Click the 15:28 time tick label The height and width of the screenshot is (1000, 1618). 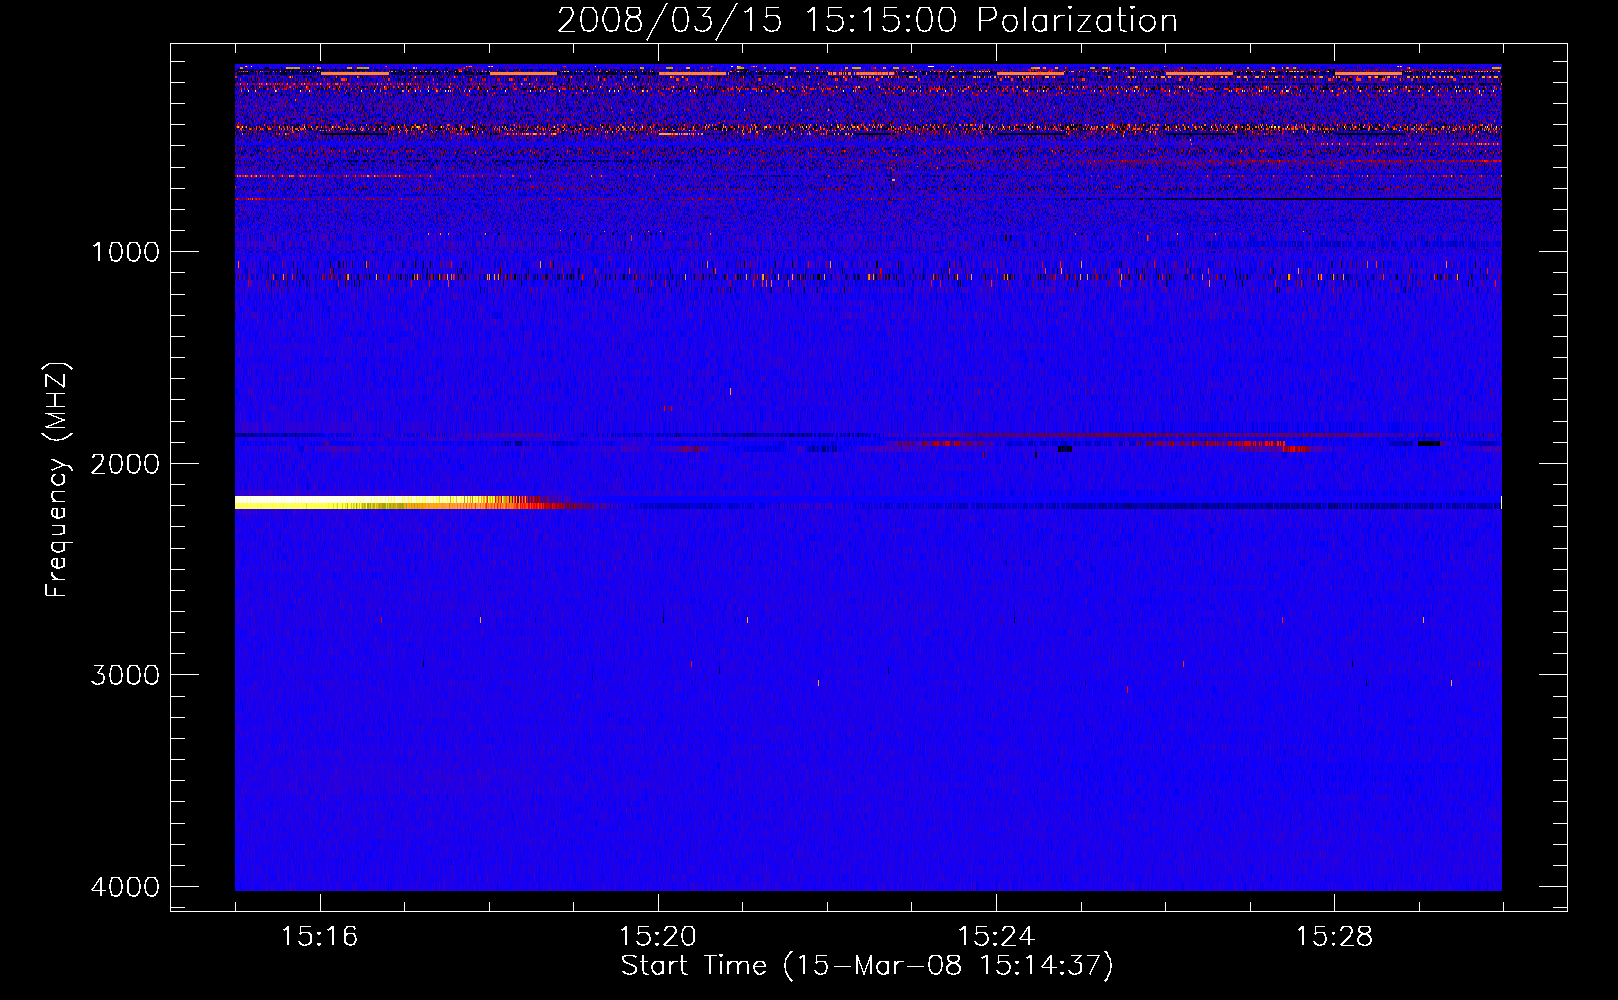pyautogui.click(x=1334, y=936)
